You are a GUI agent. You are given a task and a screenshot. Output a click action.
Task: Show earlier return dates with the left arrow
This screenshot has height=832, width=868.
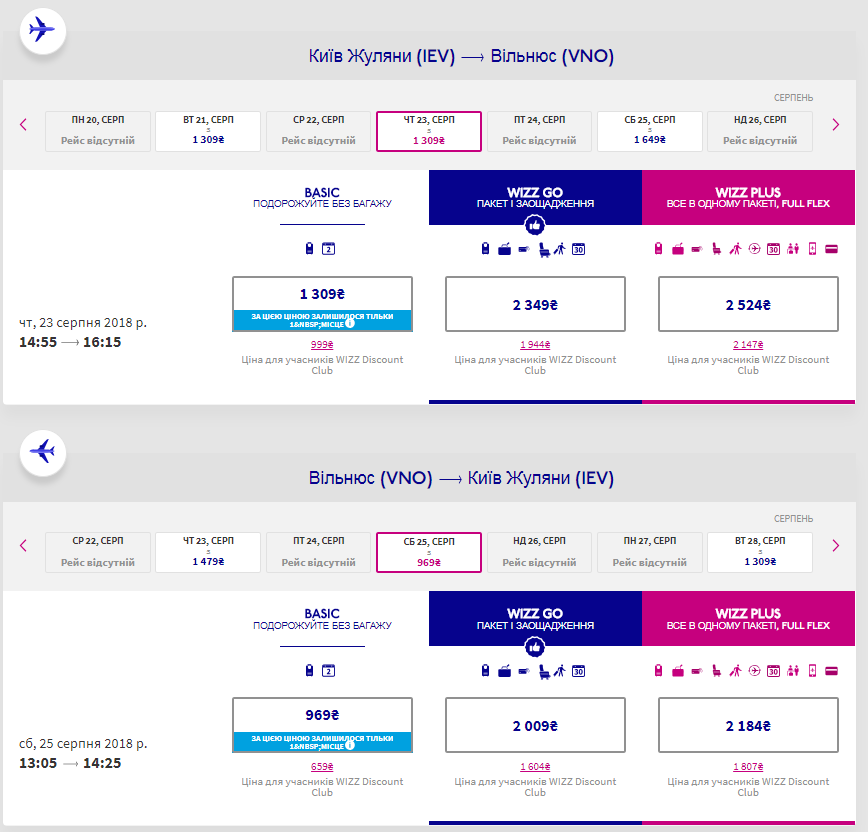coord(23,546)
